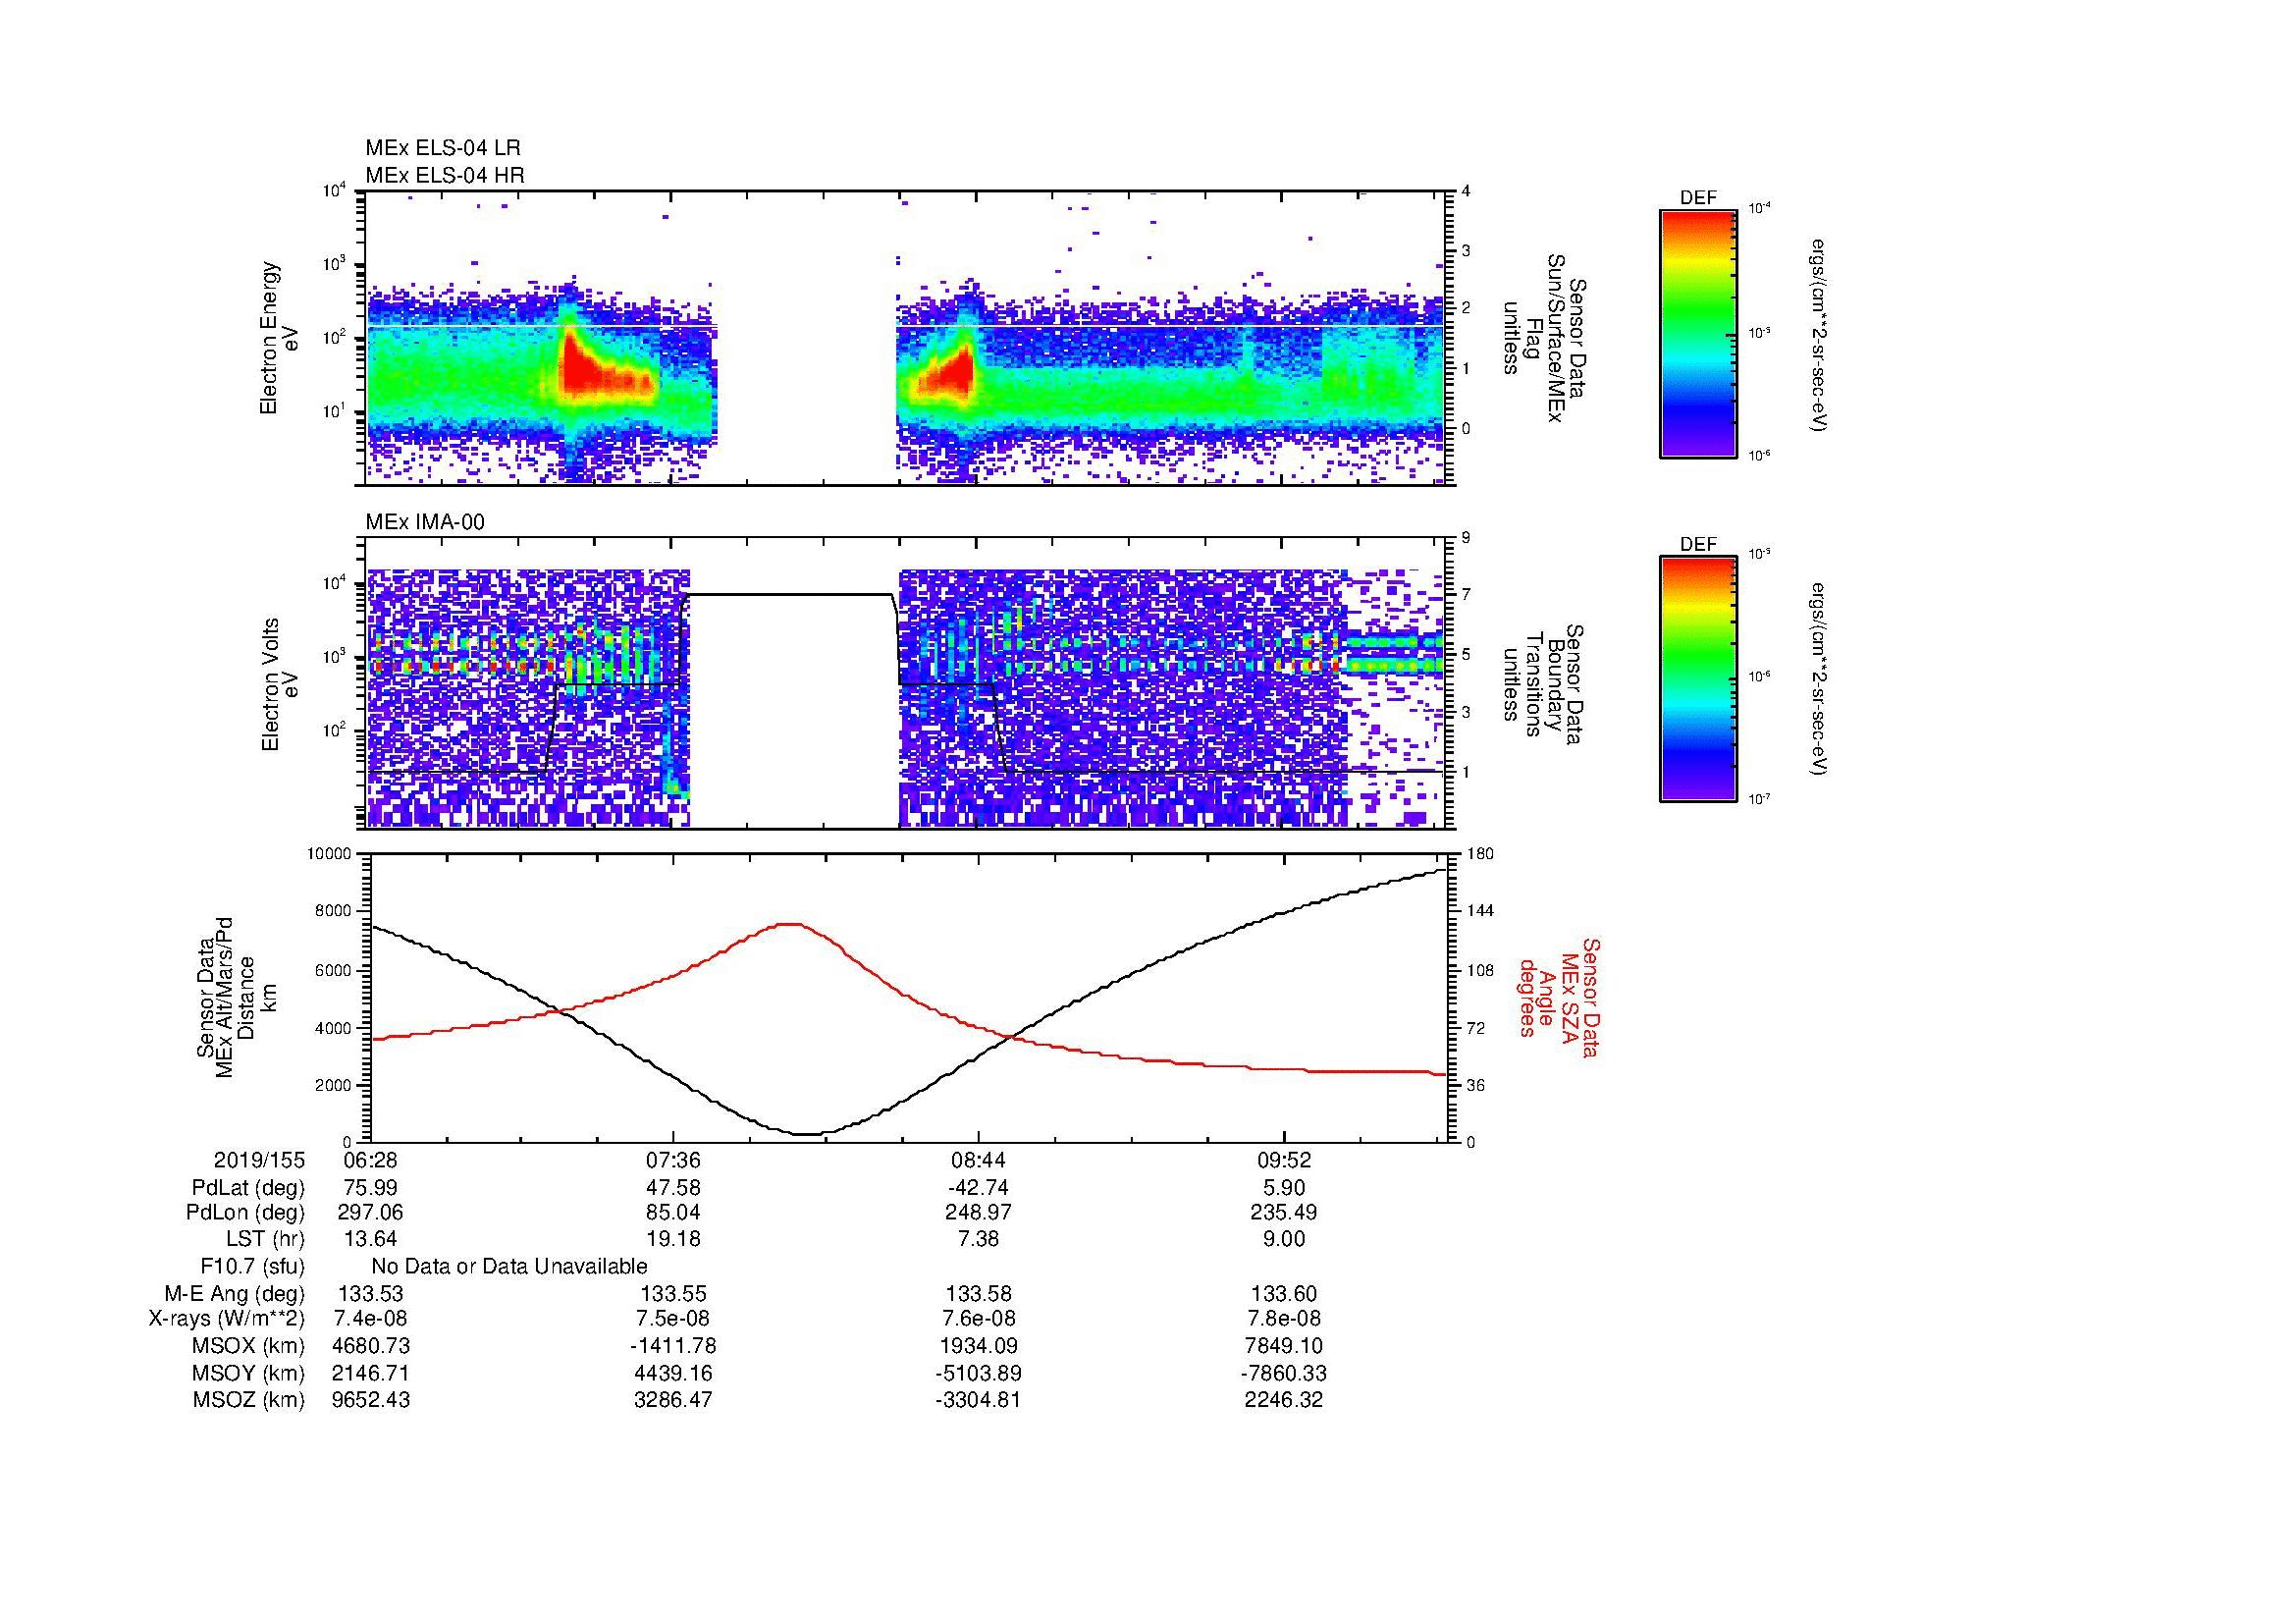Screen dimensions: 2296x1623
Task: Click LST value 7.38
Action: point(978,1240)
